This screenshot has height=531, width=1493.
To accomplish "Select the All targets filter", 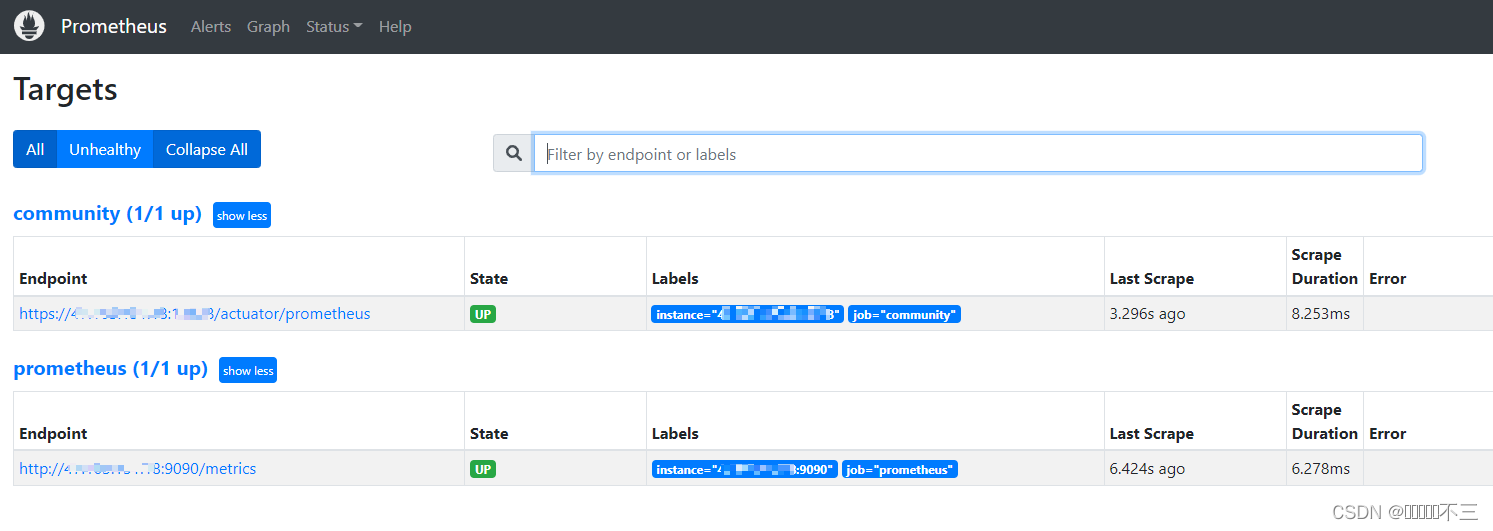I will click(35, 149).
